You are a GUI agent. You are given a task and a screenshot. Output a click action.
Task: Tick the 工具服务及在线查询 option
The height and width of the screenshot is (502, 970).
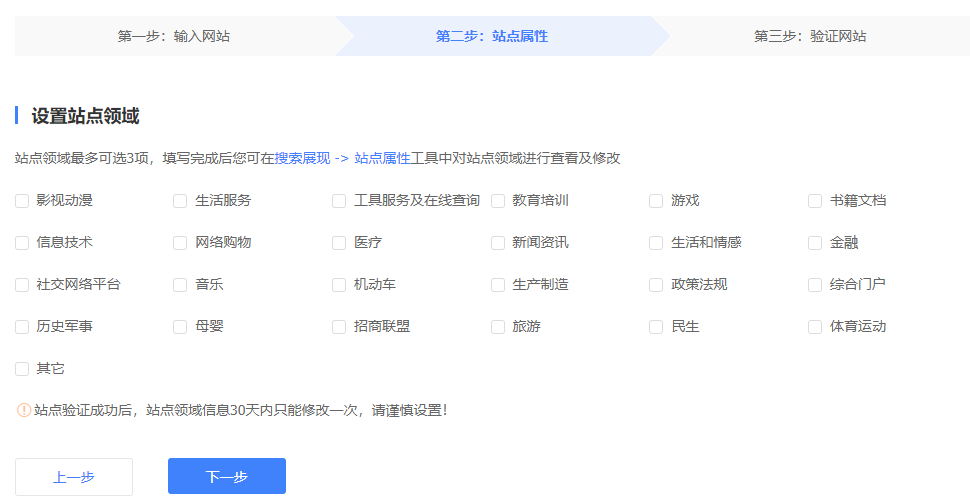(x=339, y=201)
